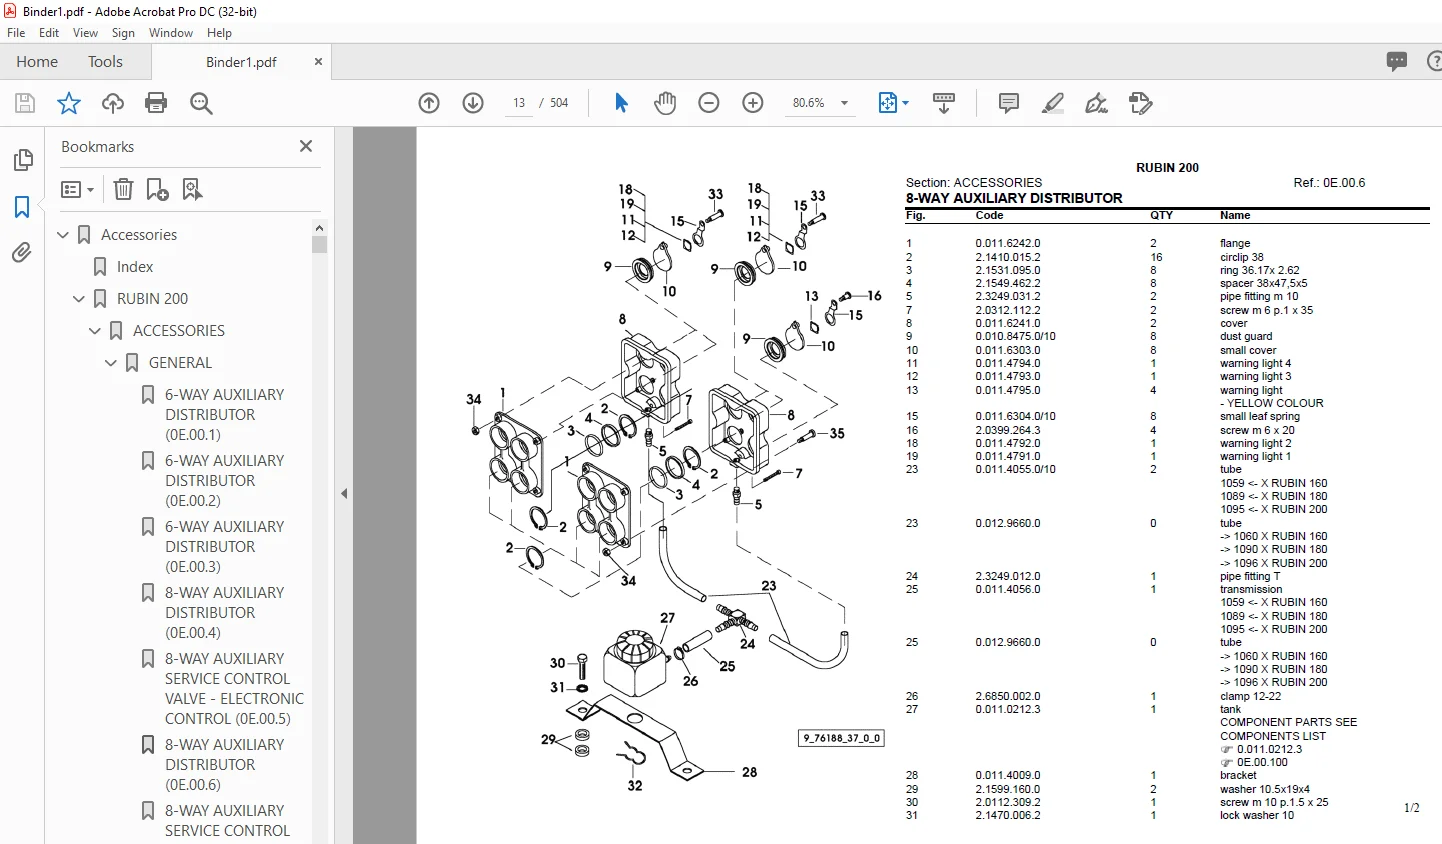
Task: Go to the previous page with the up arrow
Action: [429, 103]
